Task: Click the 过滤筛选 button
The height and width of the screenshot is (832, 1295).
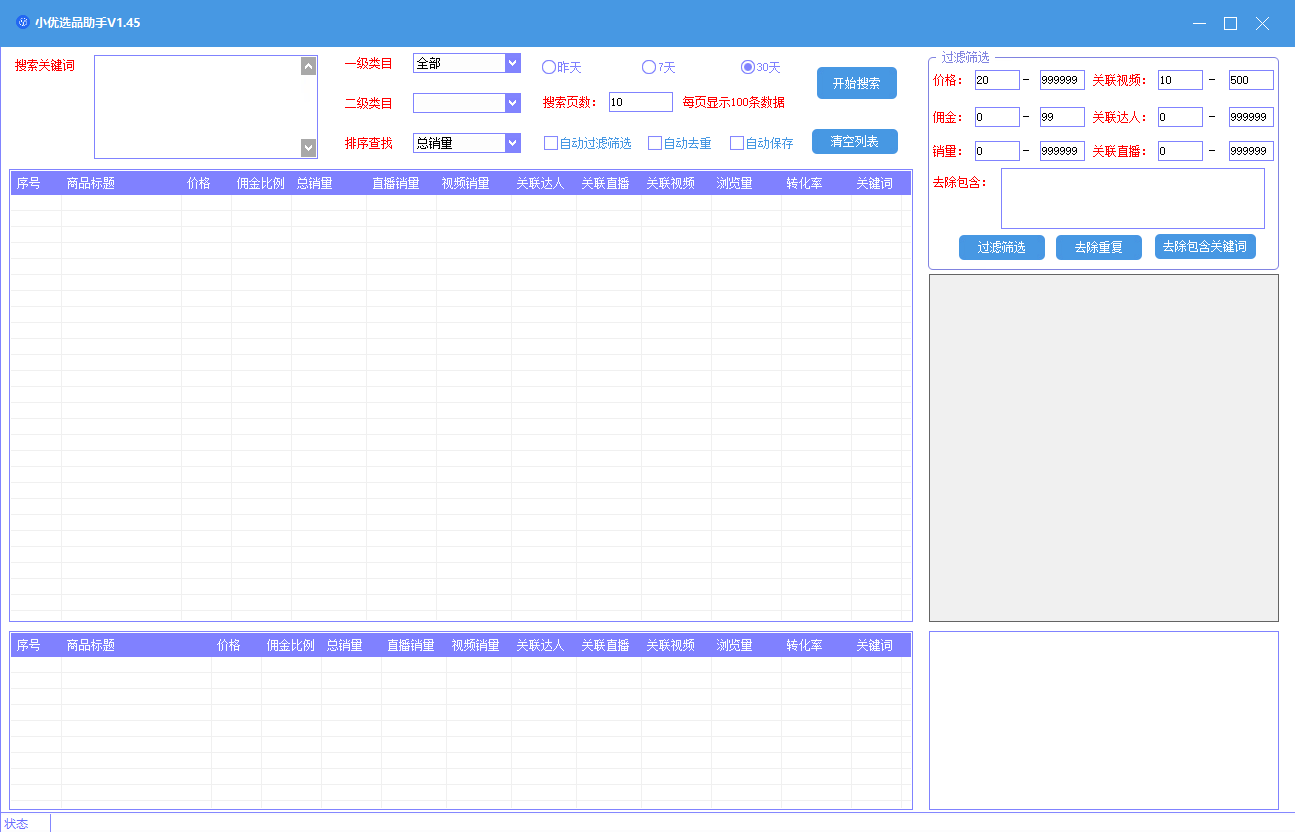Action: tap(1001, 247)
